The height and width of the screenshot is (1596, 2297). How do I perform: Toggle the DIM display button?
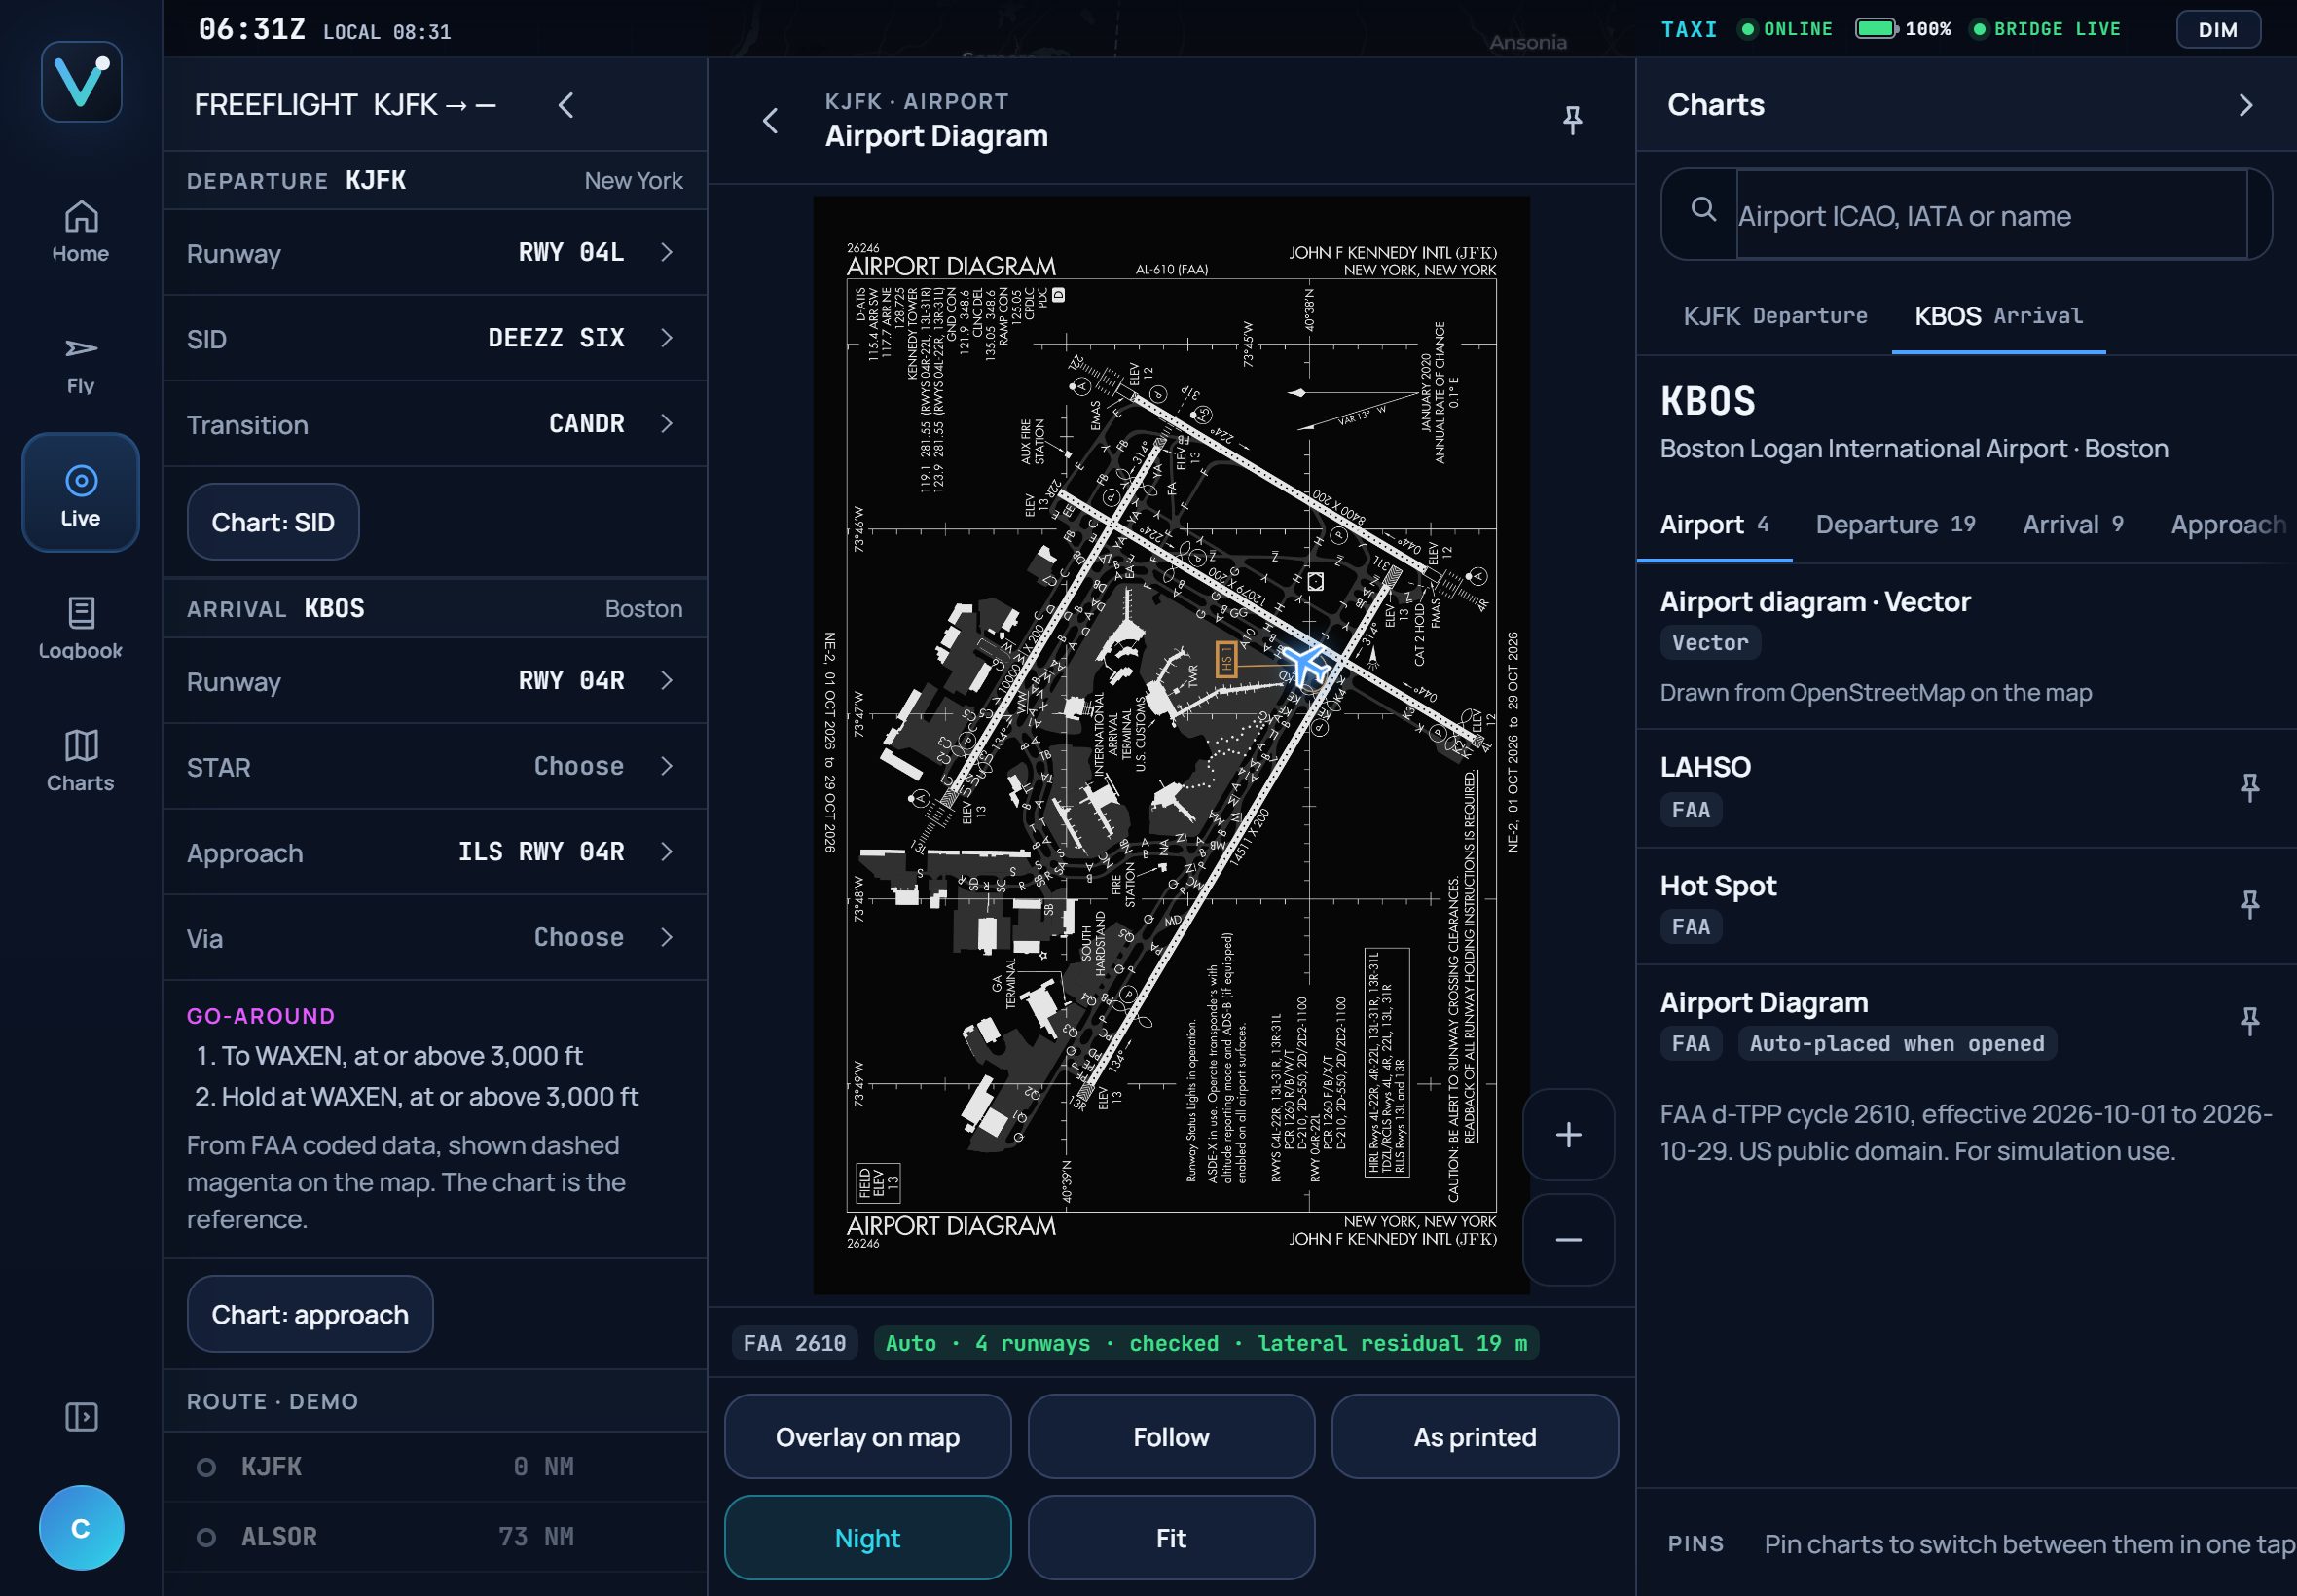click(2218, 29)
